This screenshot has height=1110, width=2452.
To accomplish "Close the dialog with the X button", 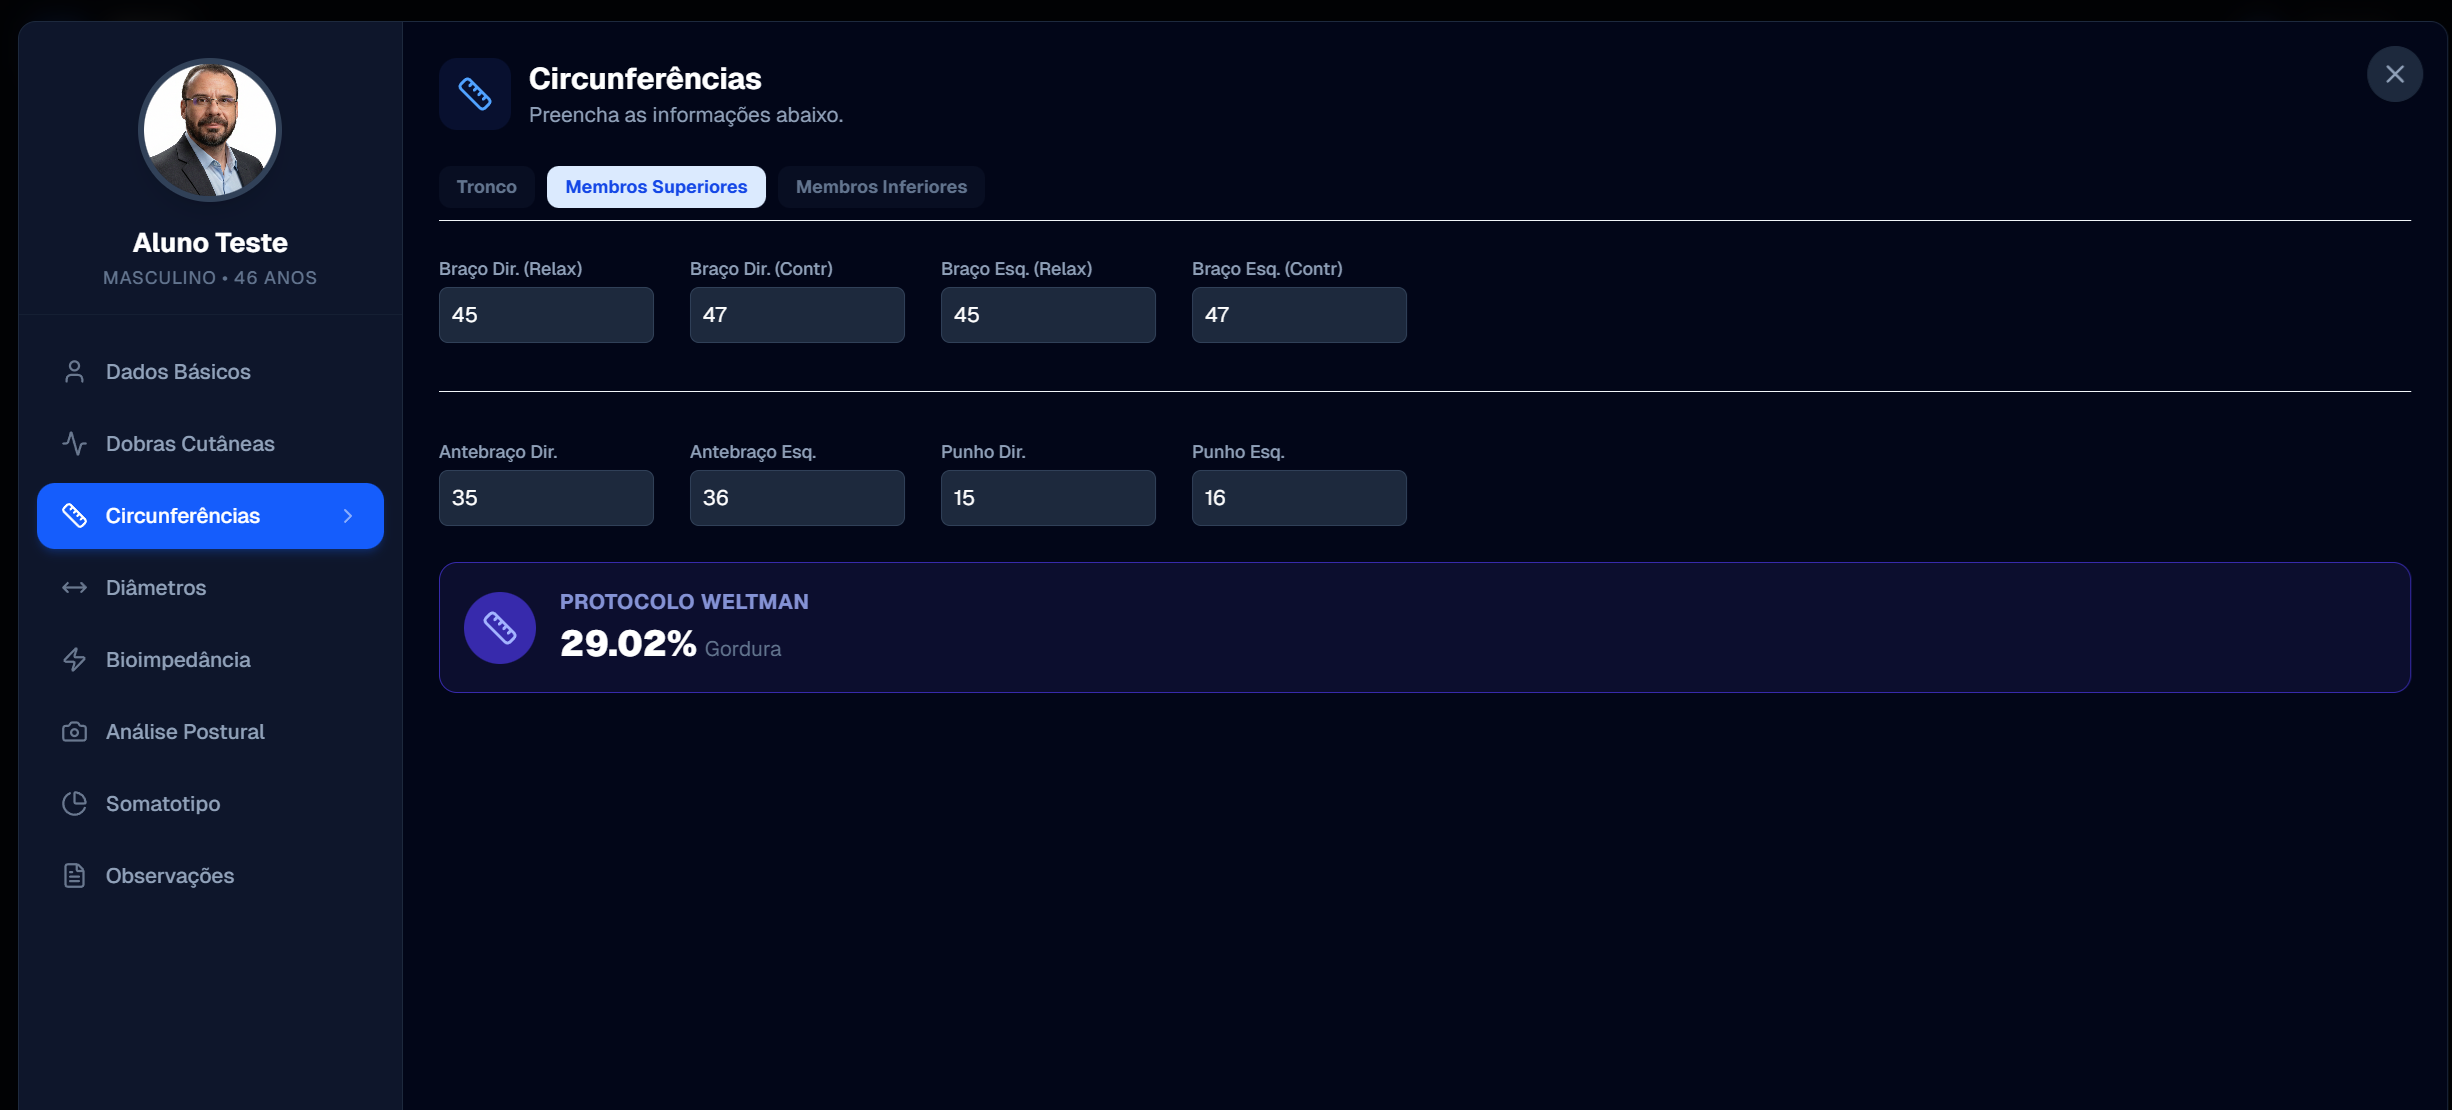I will pos(2394,74).
